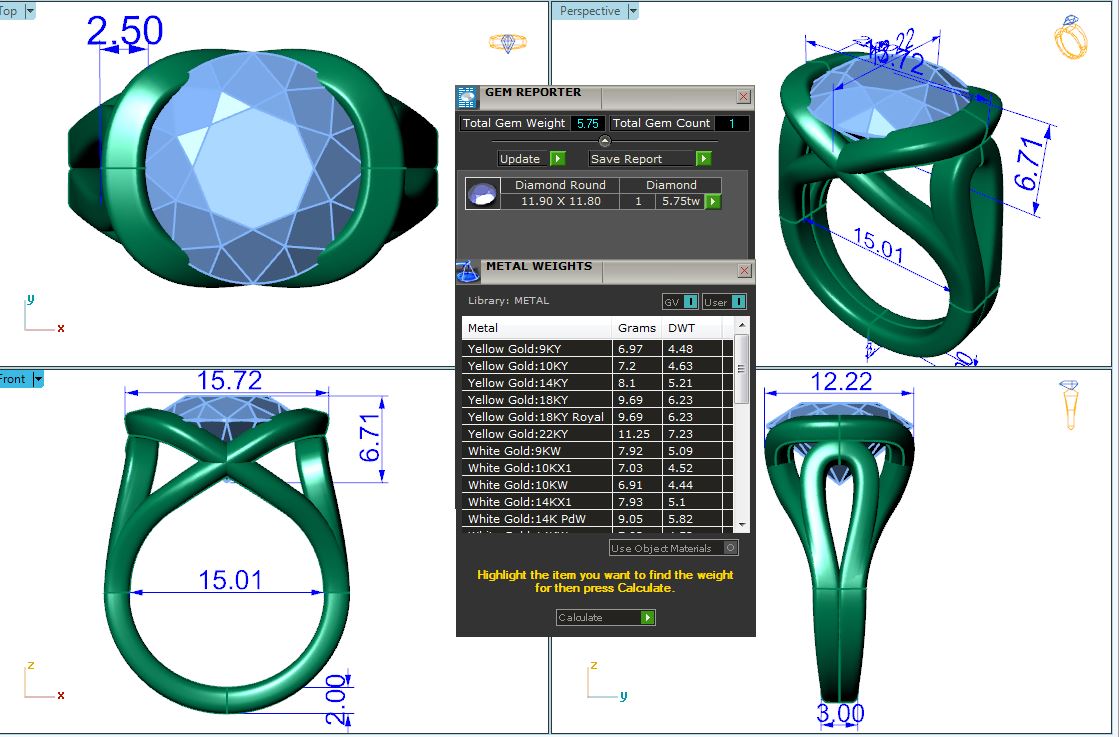Select the Diamond Round gem thumbnail
This screenshot has width=1119, height=737.
(x=483, y=194)
